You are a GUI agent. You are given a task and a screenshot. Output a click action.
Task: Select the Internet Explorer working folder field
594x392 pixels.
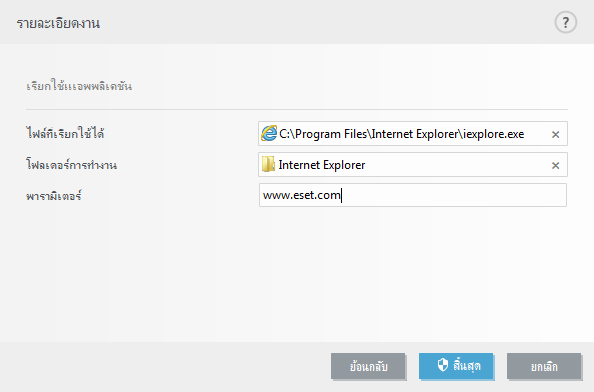[413, 165]
